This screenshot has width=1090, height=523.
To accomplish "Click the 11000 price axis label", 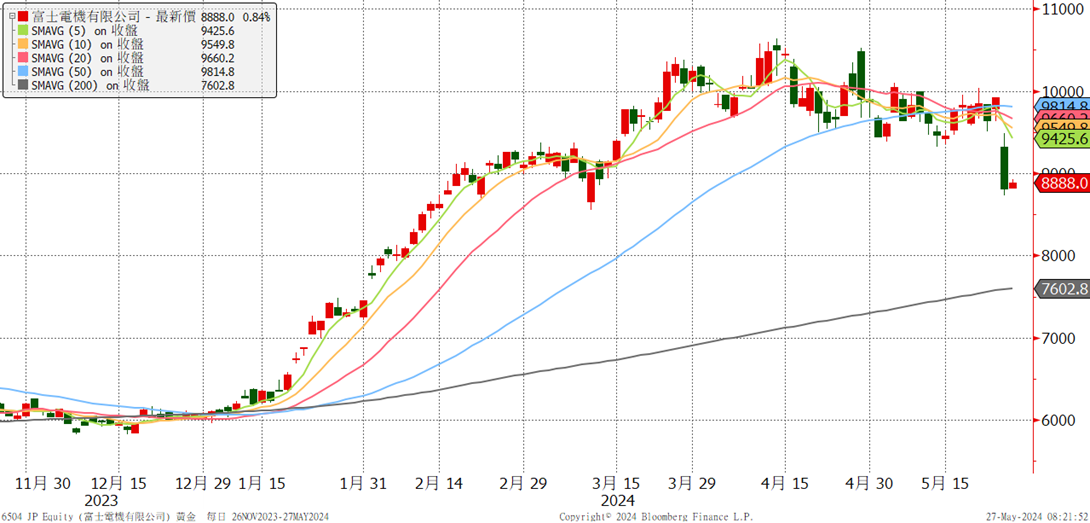I will pyautogui.click(x=1062, y=9).
